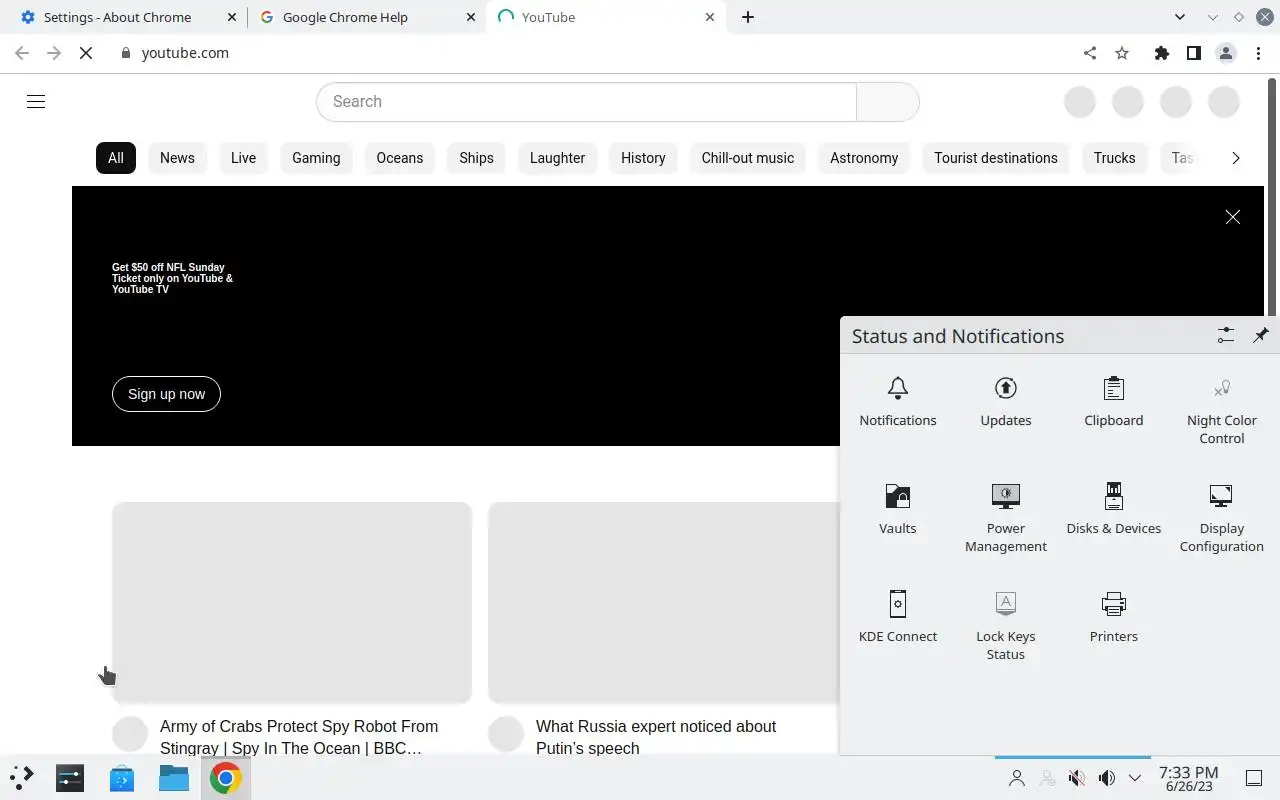
Task: Click the muted audio tray icon
Action: click(x=1076, y=778)
